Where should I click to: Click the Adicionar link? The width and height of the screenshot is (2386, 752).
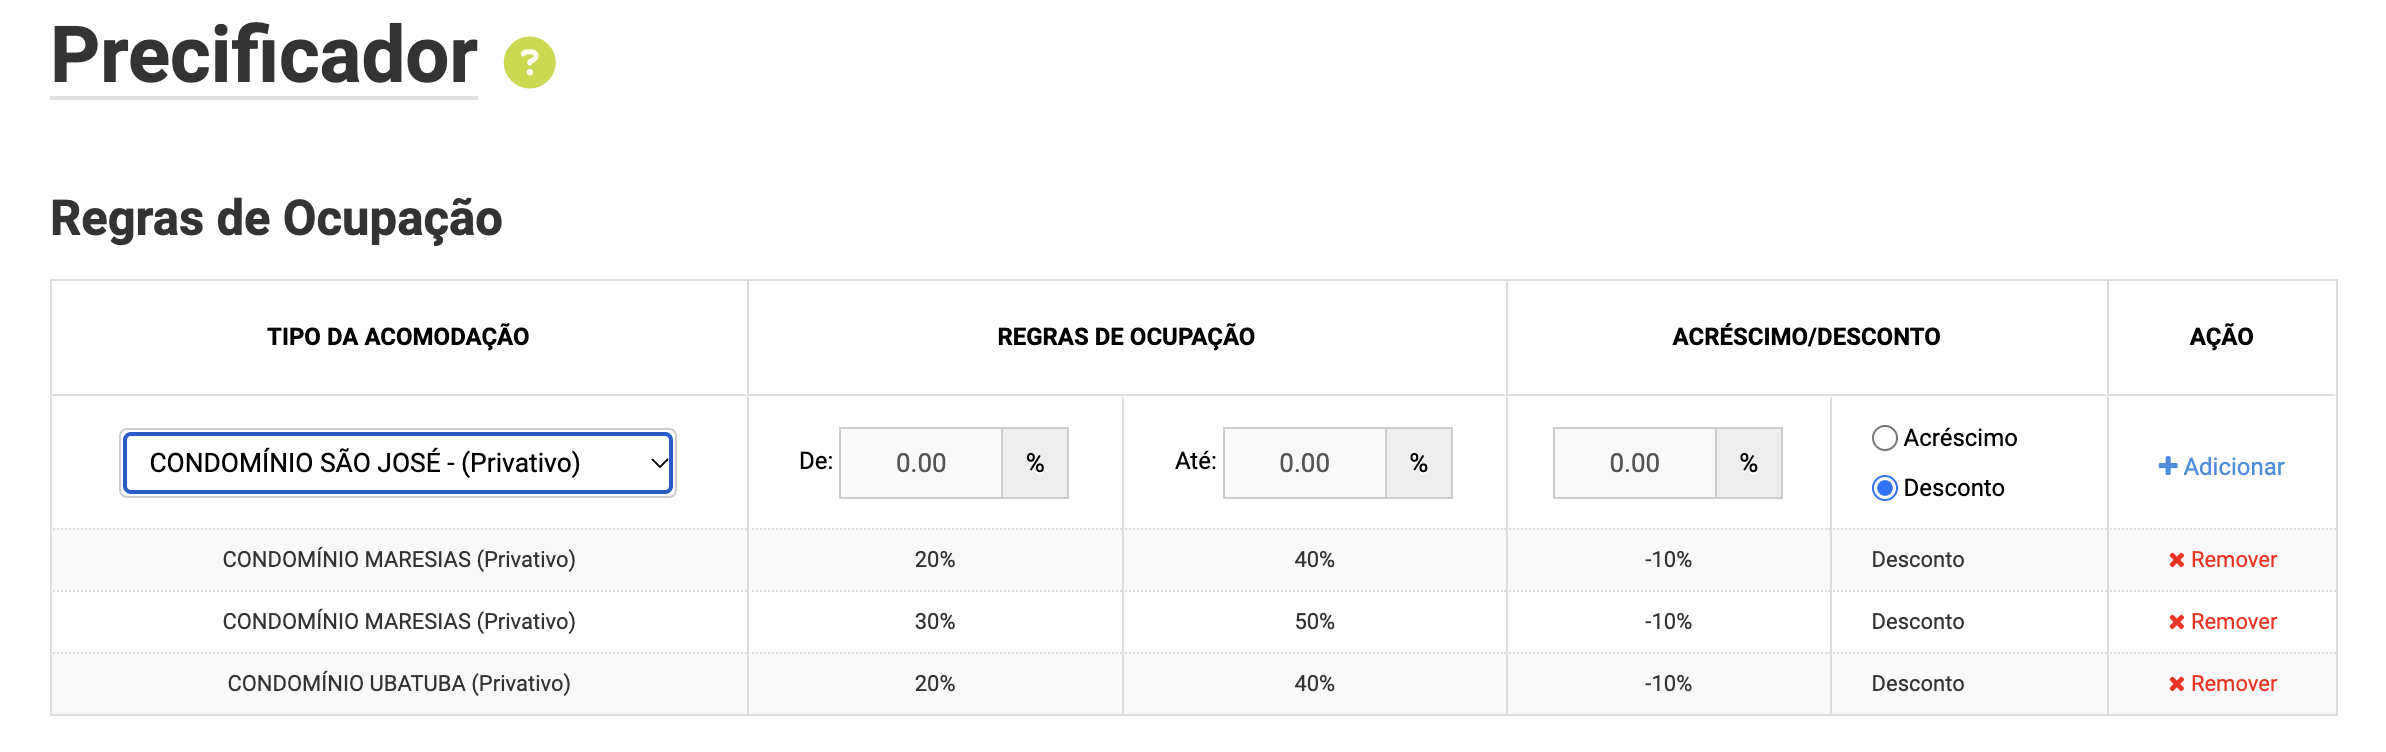[2221, 466]
